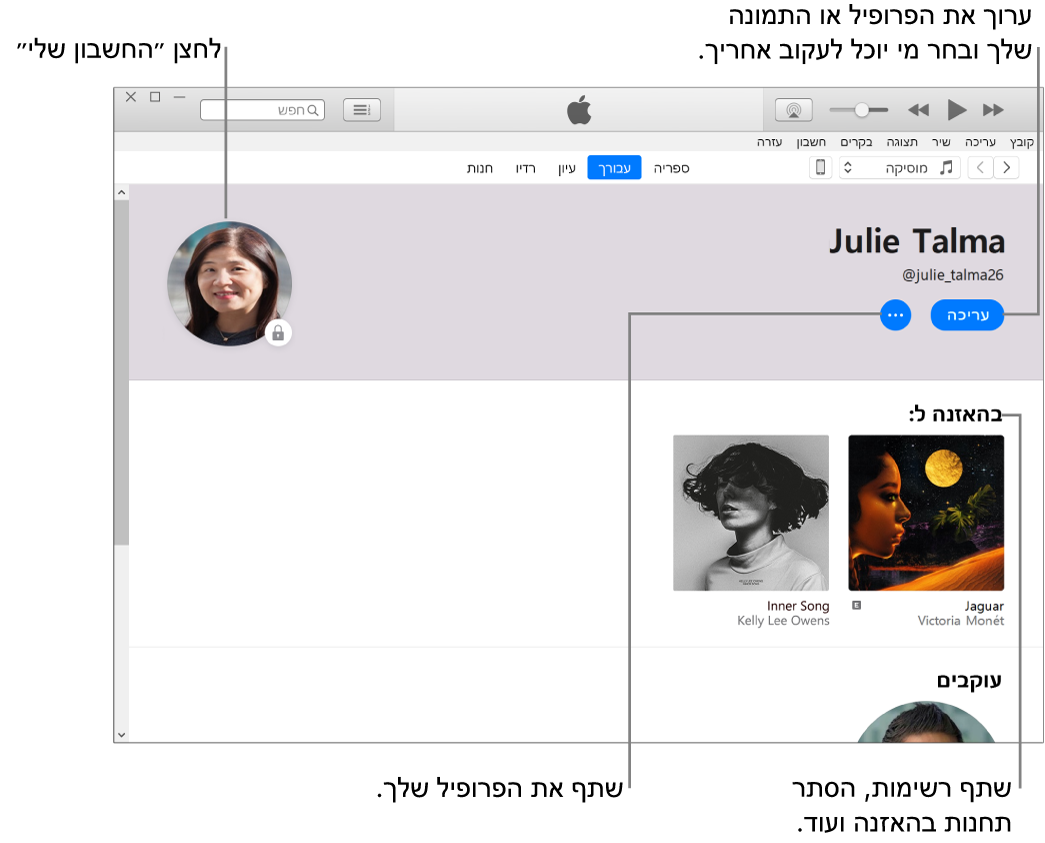1045x843 pixels.
Task: Click Julie Talma's profile photo
Action: click(229, 283)
